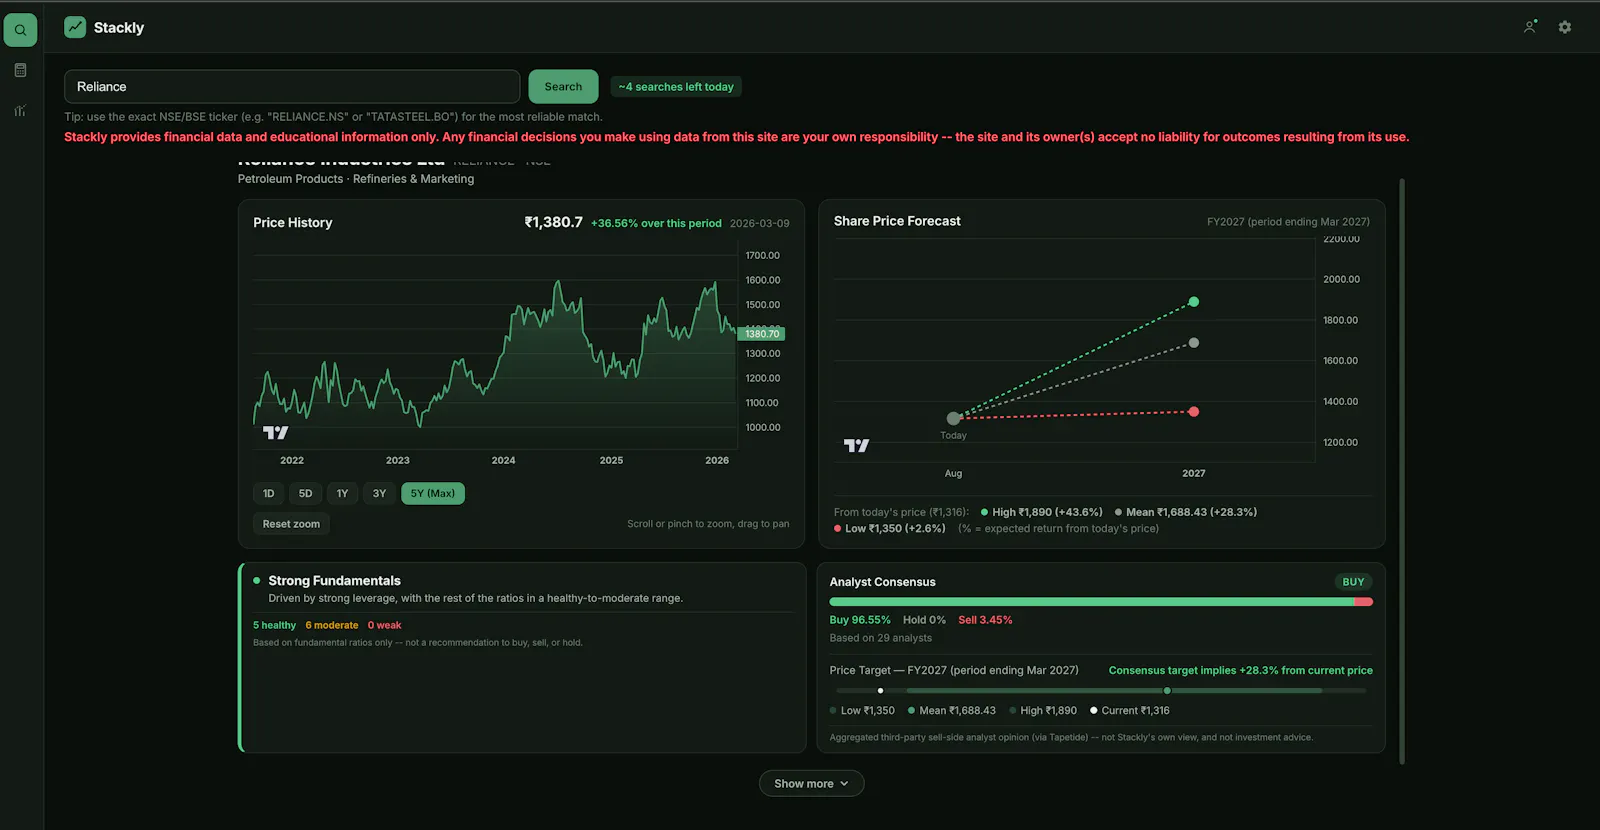Click the stock search input field
1600x830 pixels.
[x=292, y=87]
